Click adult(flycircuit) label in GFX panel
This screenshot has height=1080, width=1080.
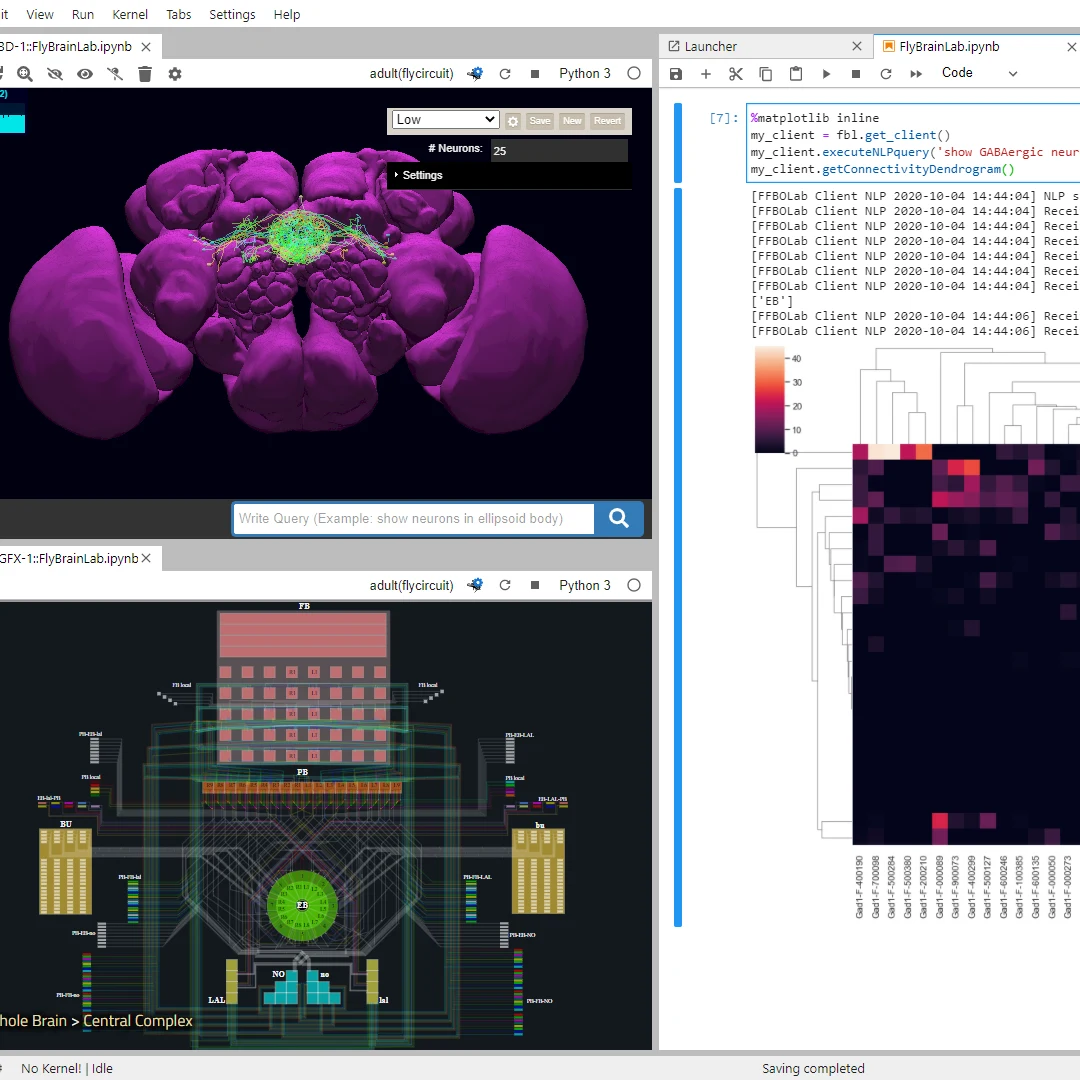[x=411, y=585]
